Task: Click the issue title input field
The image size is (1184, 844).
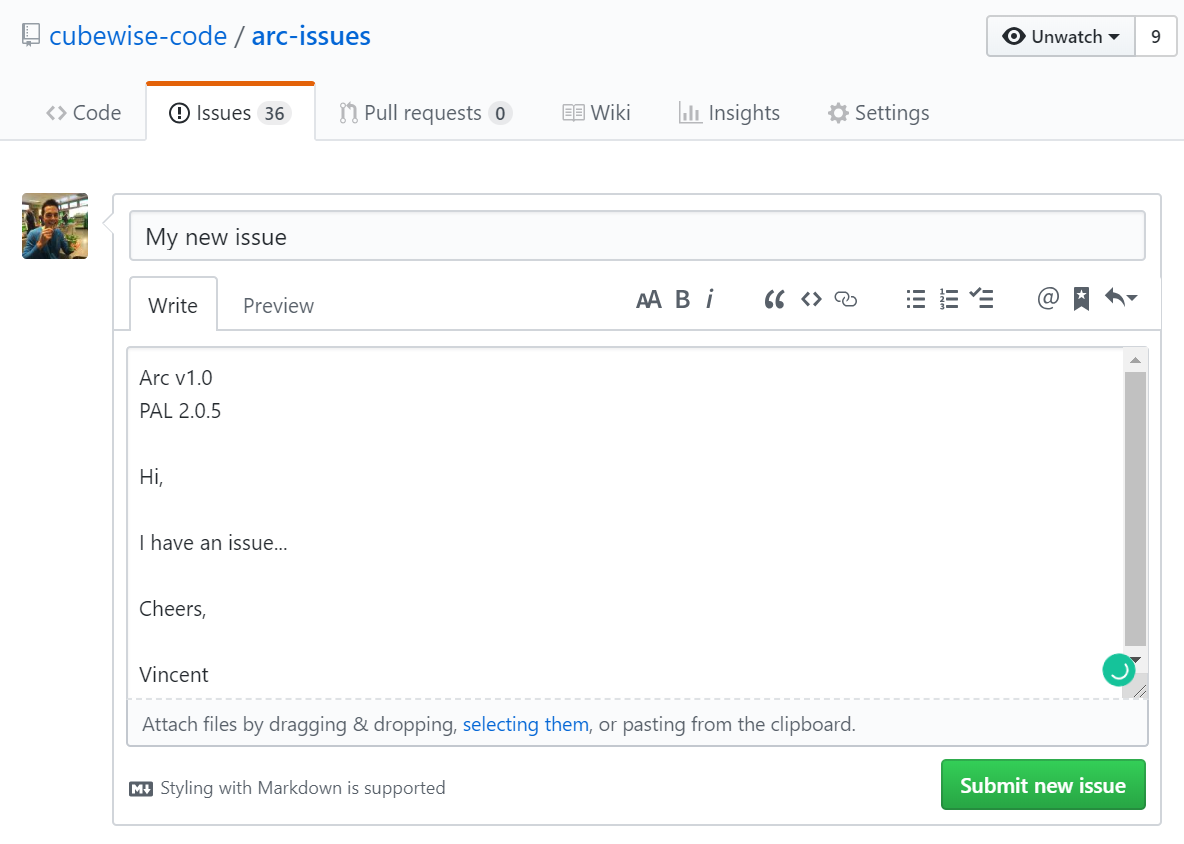Action: tap(637, 237)
